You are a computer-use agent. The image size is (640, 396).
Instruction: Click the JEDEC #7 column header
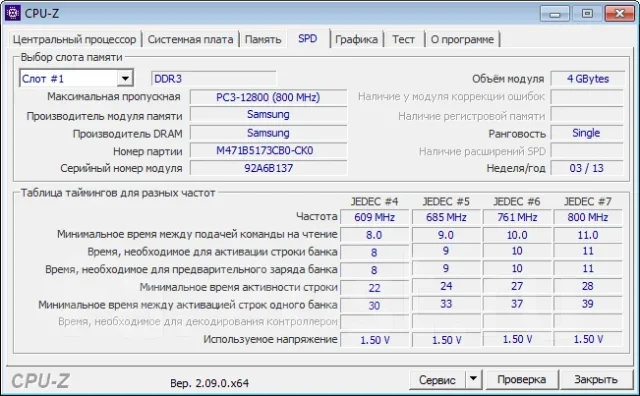point(588,202)
